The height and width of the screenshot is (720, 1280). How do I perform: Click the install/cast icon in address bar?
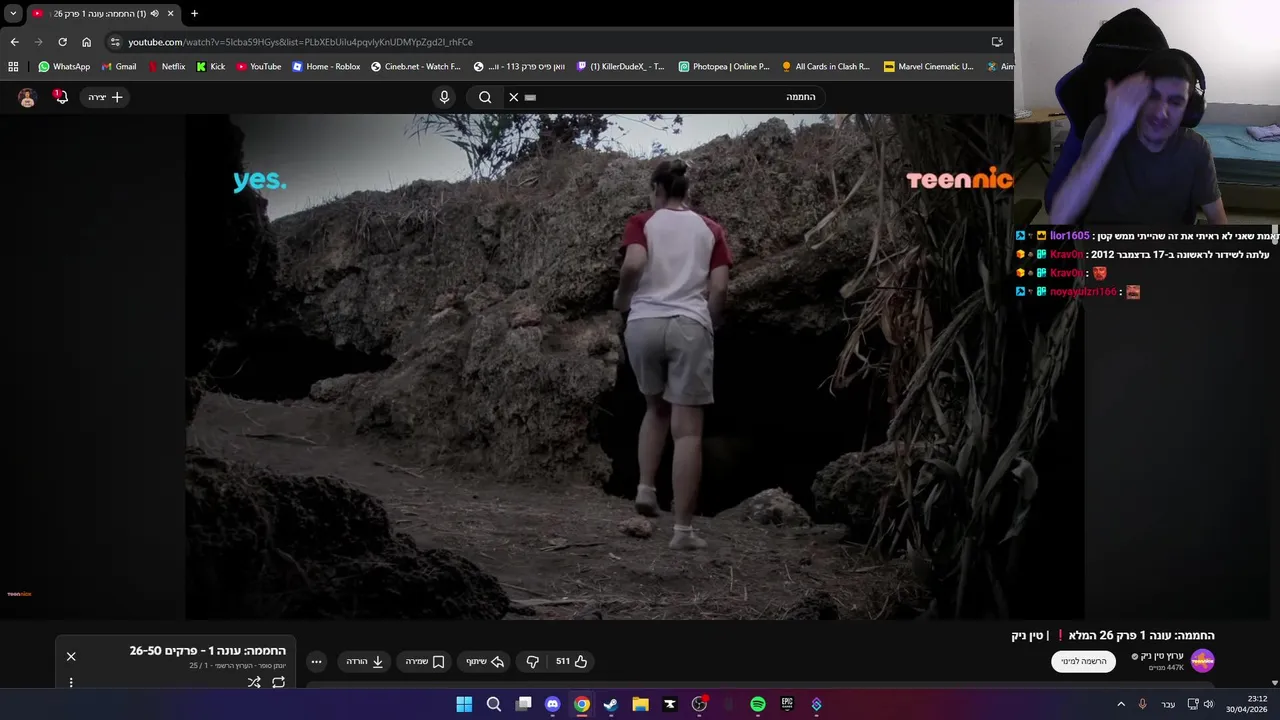997,42
